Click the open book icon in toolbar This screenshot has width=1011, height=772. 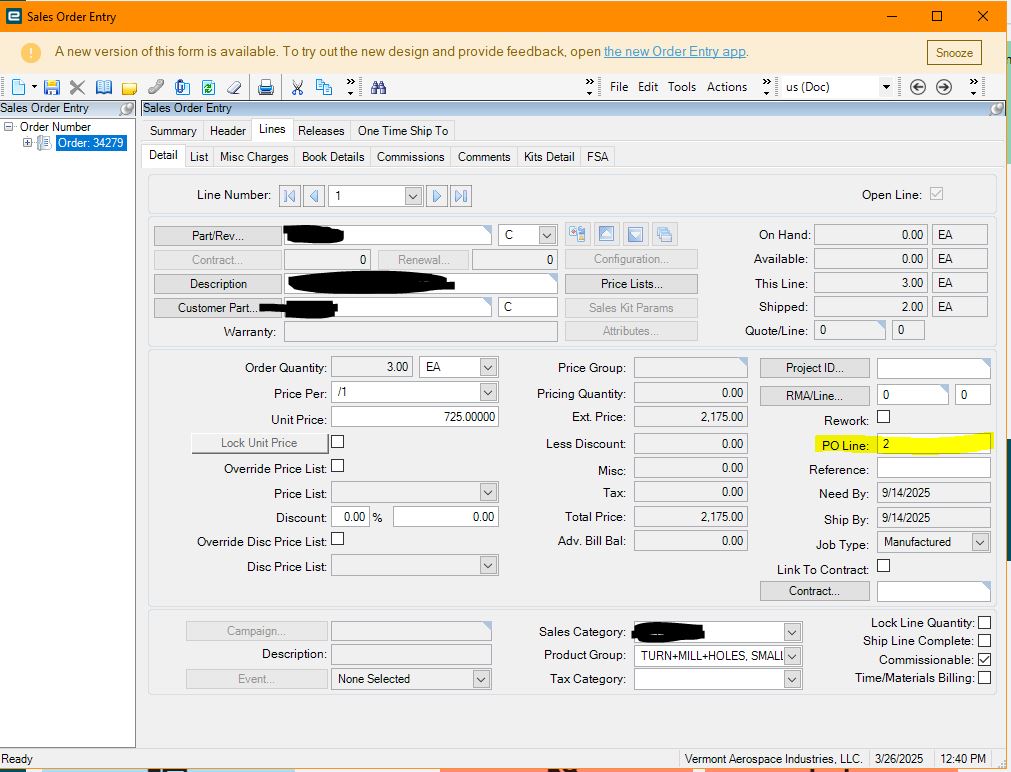(x=104, y=87)
